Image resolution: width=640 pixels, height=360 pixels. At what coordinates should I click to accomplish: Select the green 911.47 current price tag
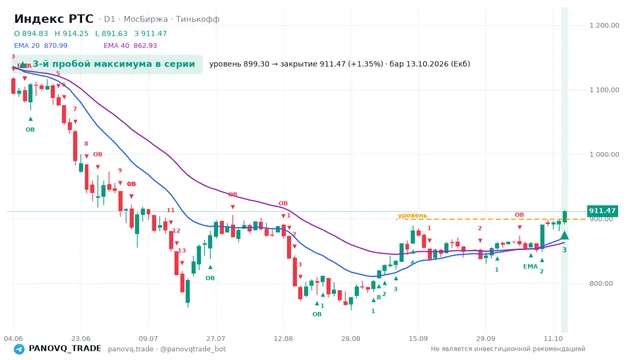click(x=602, y=211)
